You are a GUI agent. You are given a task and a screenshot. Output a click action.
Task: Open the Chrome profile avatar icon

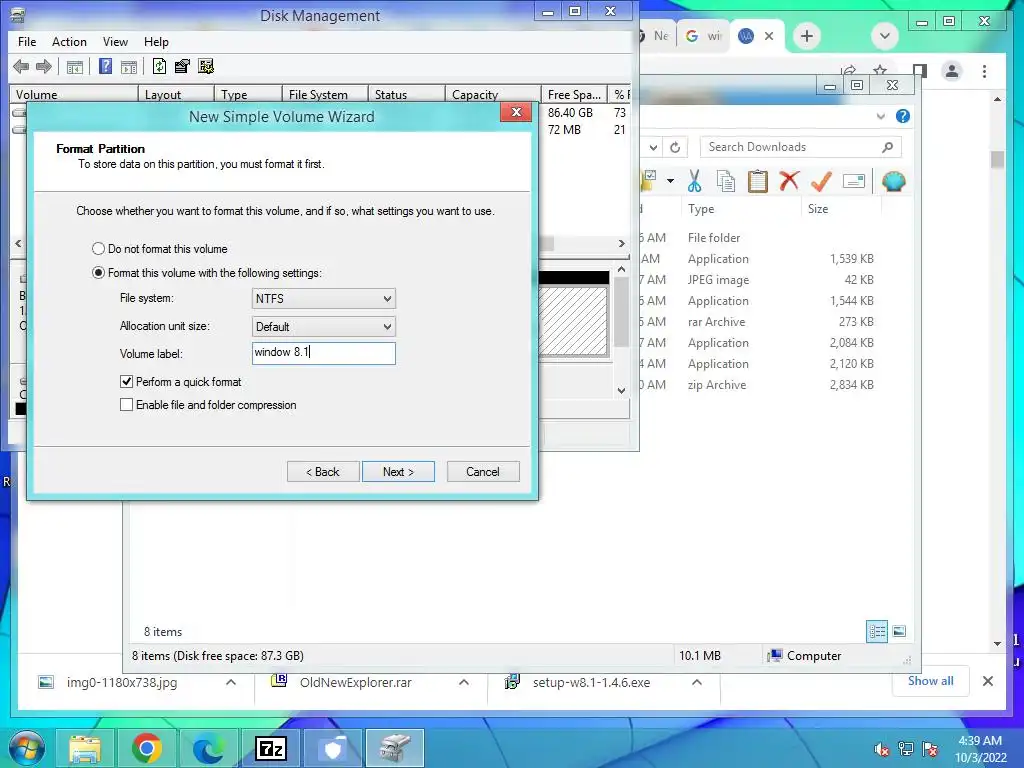click(952, 71)
